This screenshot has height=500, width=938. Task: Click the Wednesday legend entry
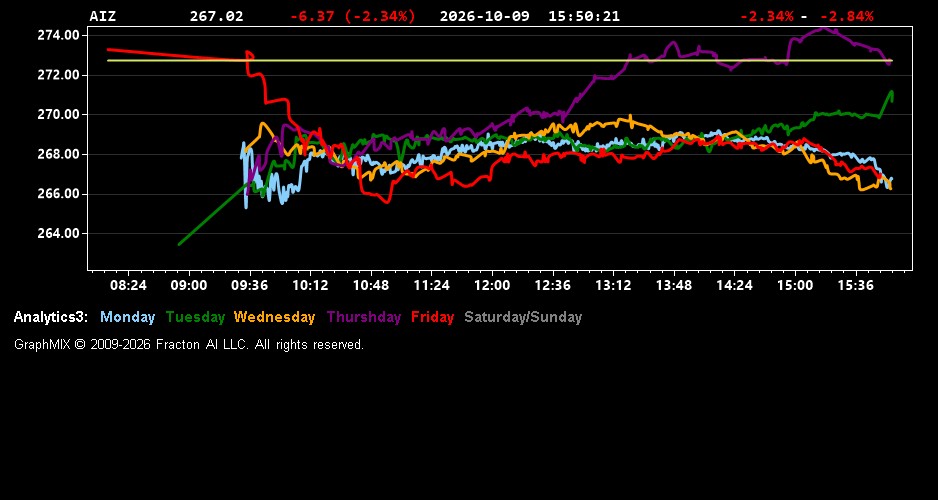(x=275, y=318)
